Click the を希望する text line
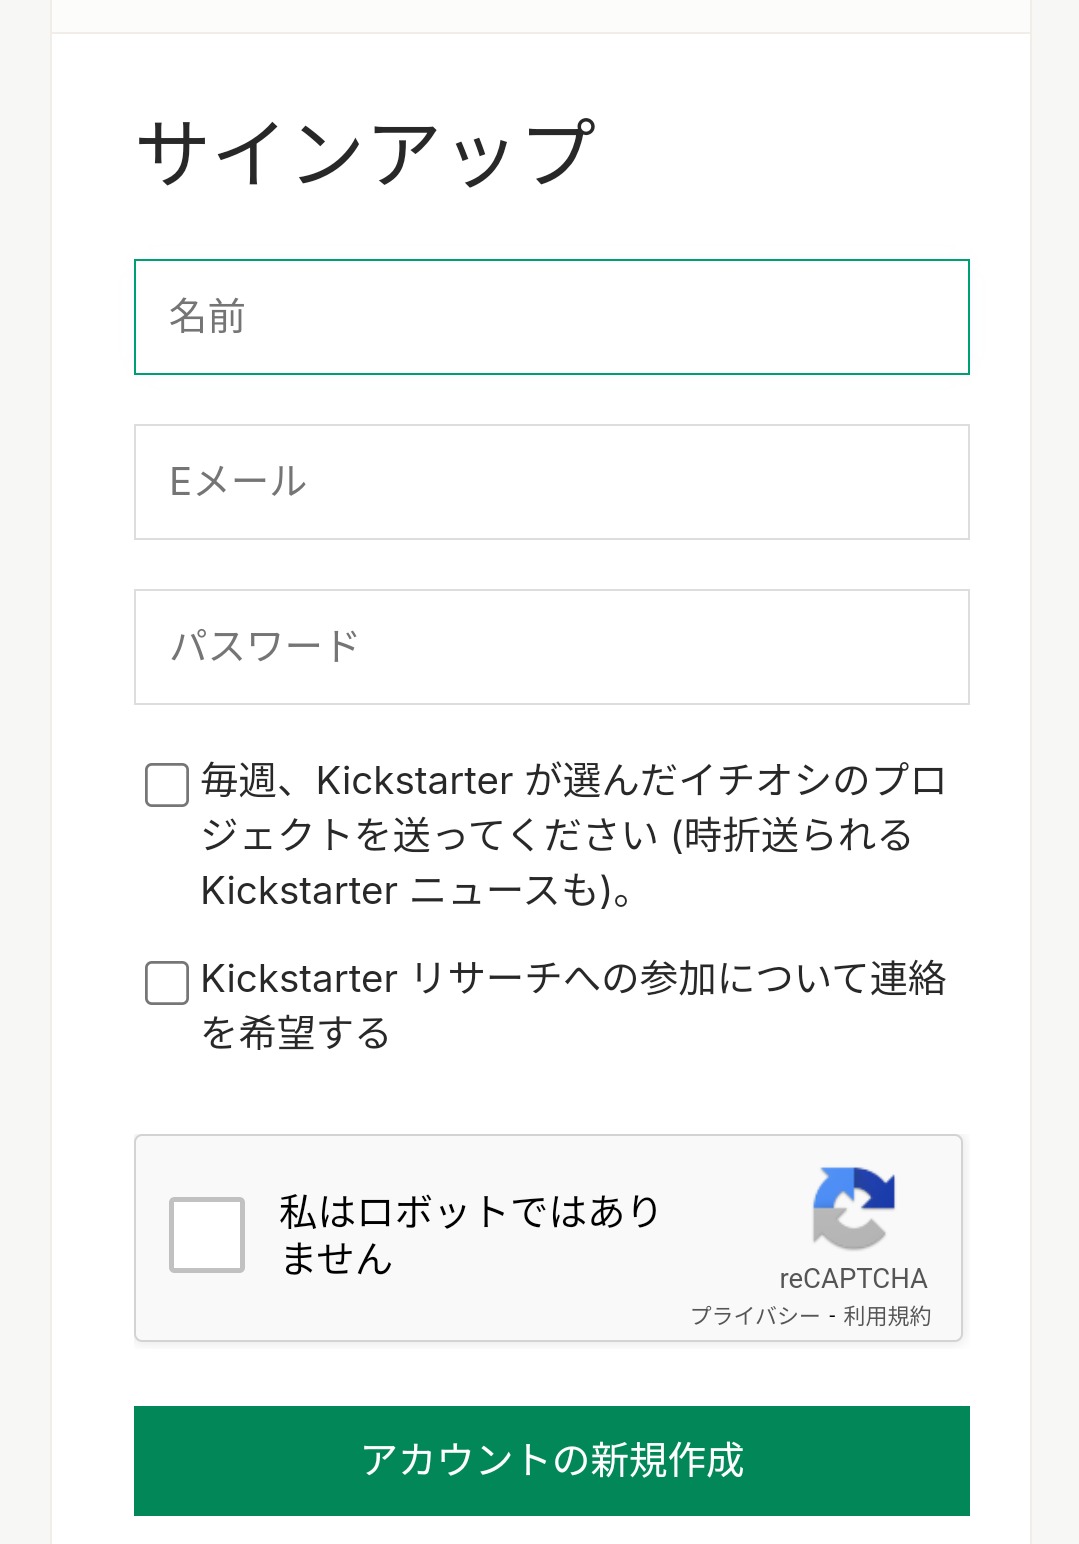Screen dimensions: 1079x1544 pos(295,1032)
